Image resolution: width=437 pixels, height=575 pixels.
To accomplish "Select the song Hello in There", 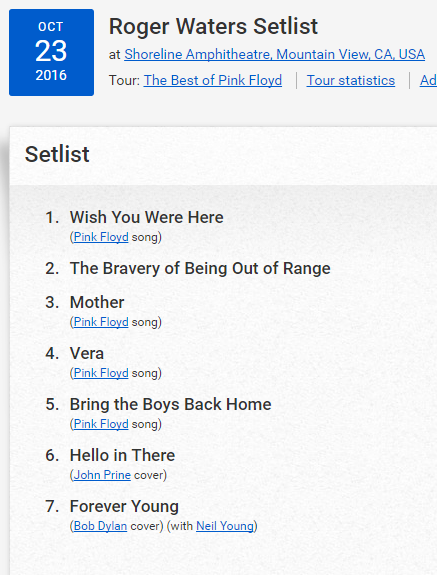I will (122, 455).
